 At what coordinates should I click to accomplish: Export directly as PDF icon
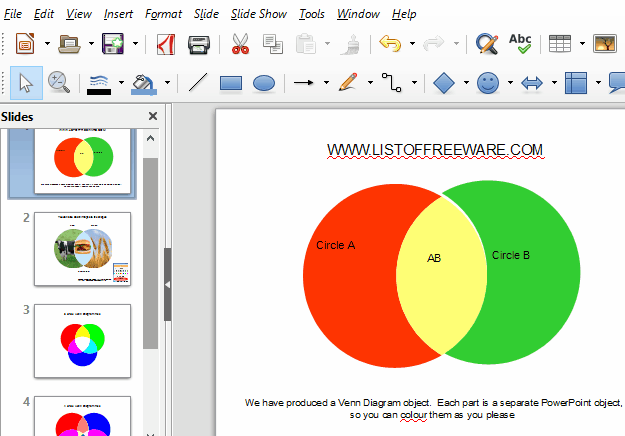166,44
